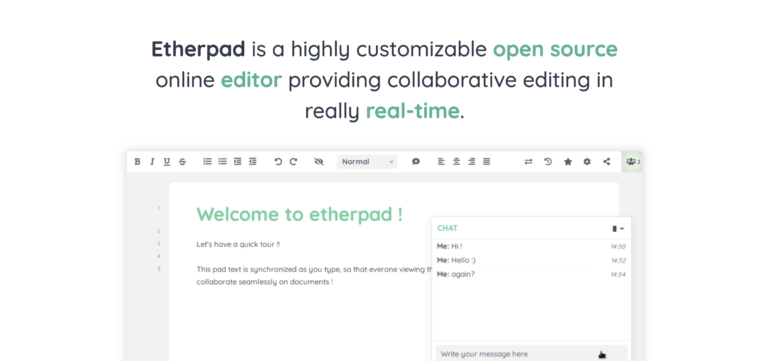Screen dimensions: 768x361
Task: Open import/export with the arrows icon
Action: (x=528, y=162)
